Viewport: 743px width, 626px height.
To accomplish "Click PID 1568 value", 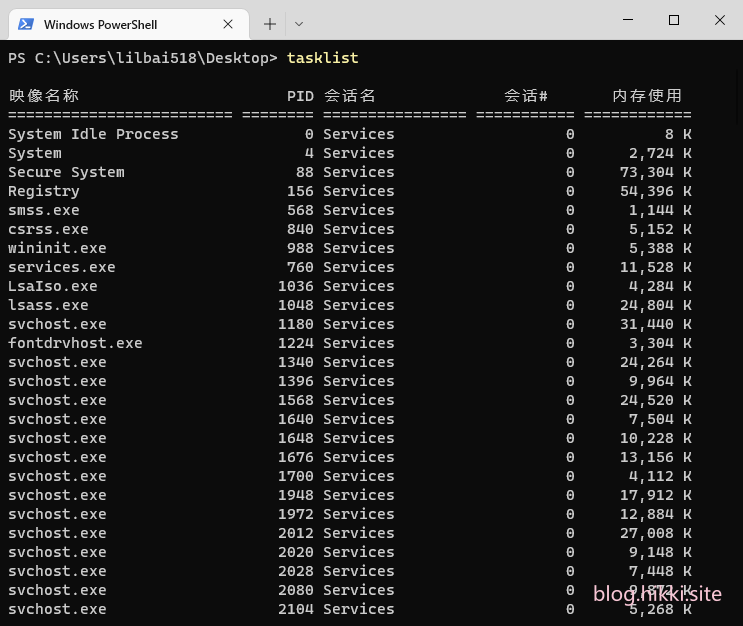I will point(296,400).
